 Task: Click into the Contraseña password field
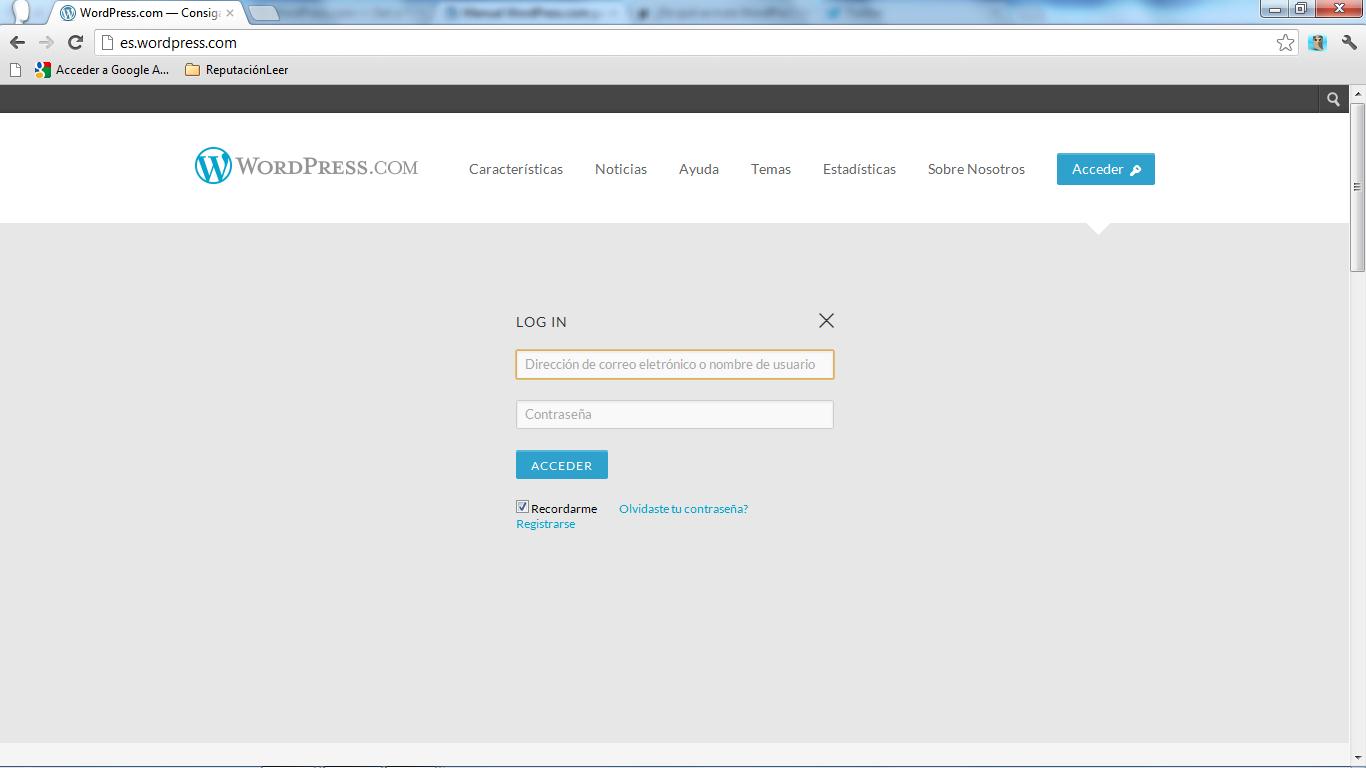pos(675,414)
